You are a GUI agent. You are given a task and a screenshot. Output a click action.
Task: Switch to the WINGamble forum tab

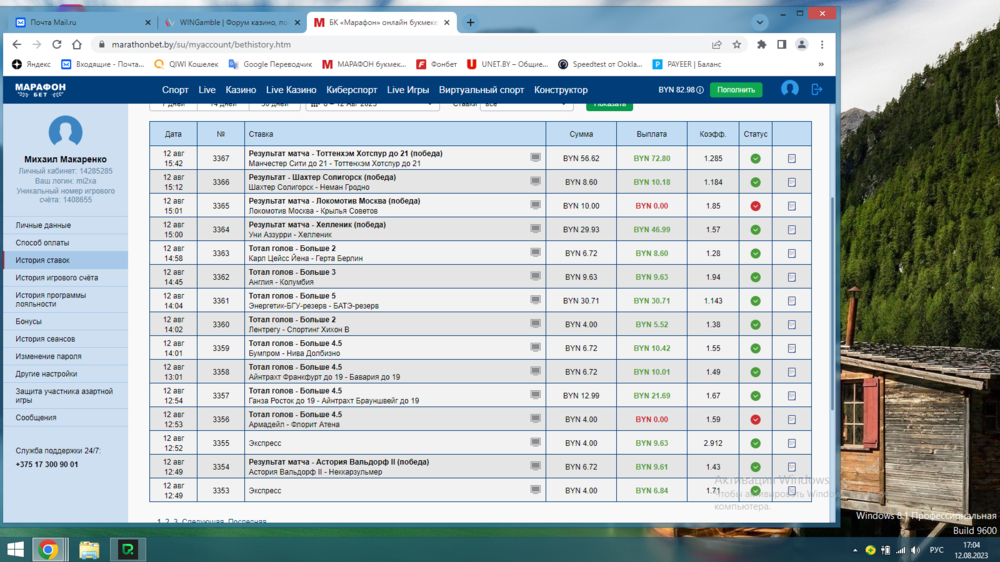[x=230, y=22]
